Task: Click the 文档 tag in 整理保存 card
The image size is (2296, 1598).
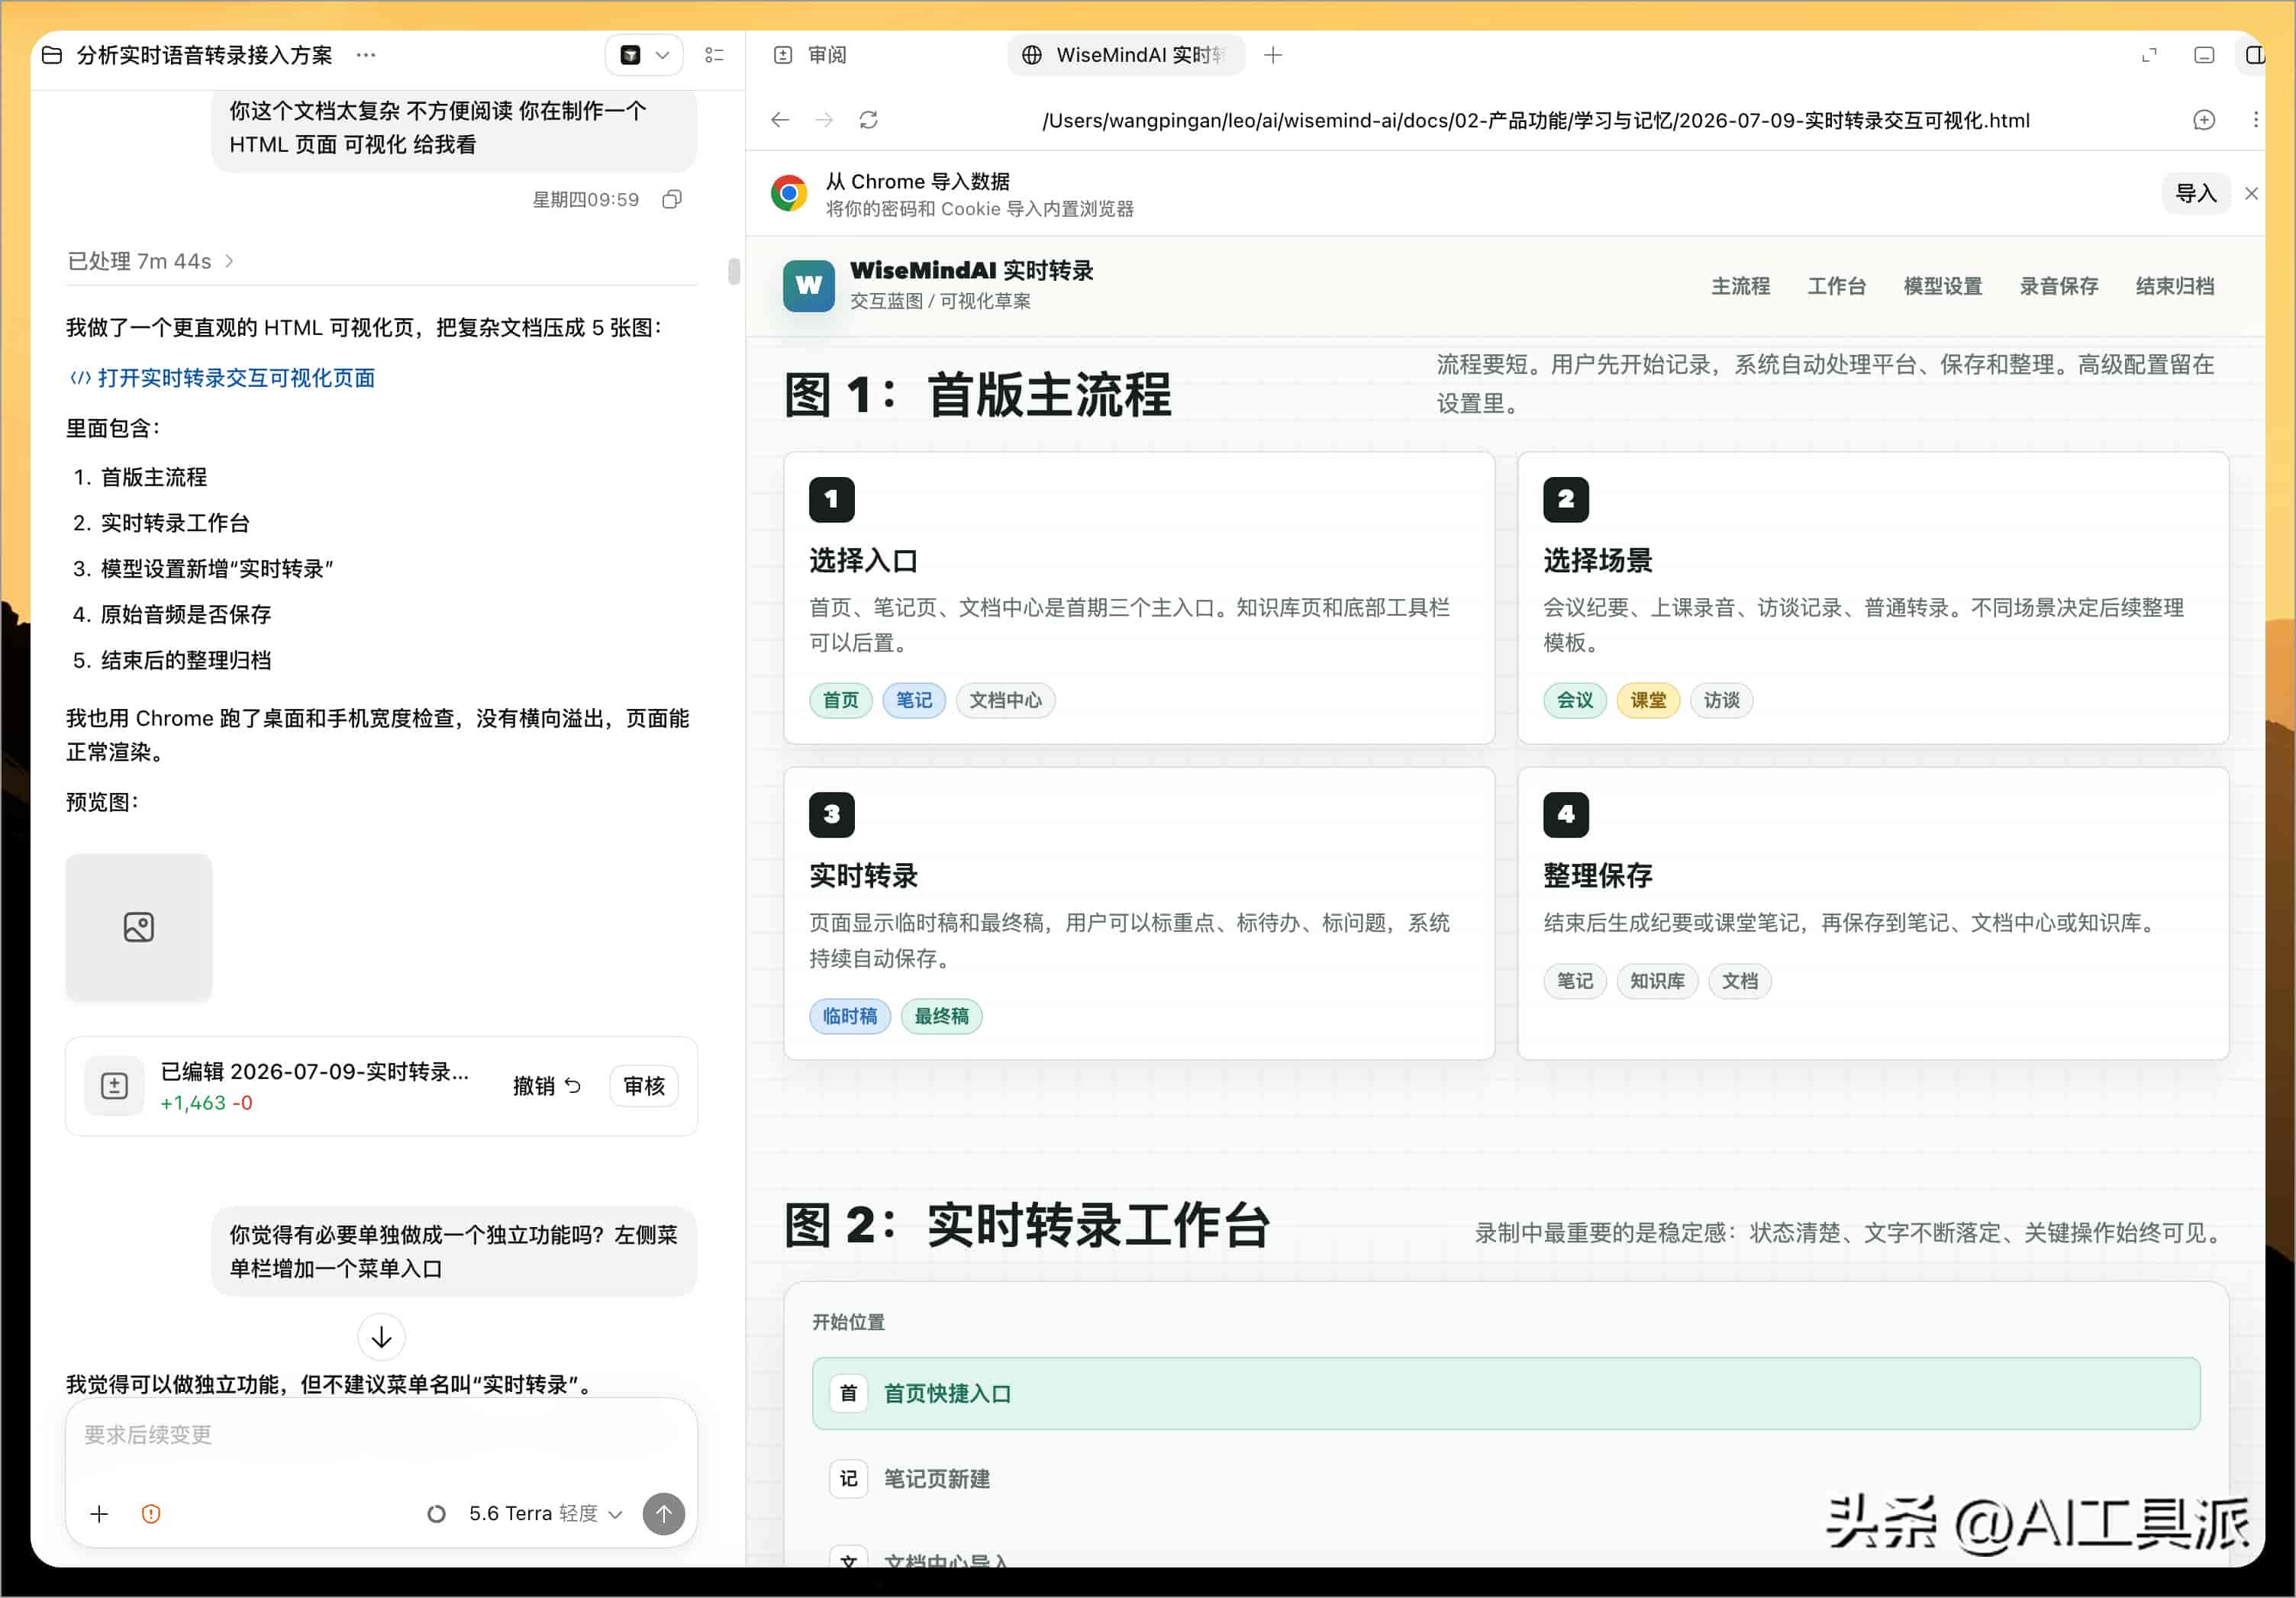Action: tap(1740, 981)
